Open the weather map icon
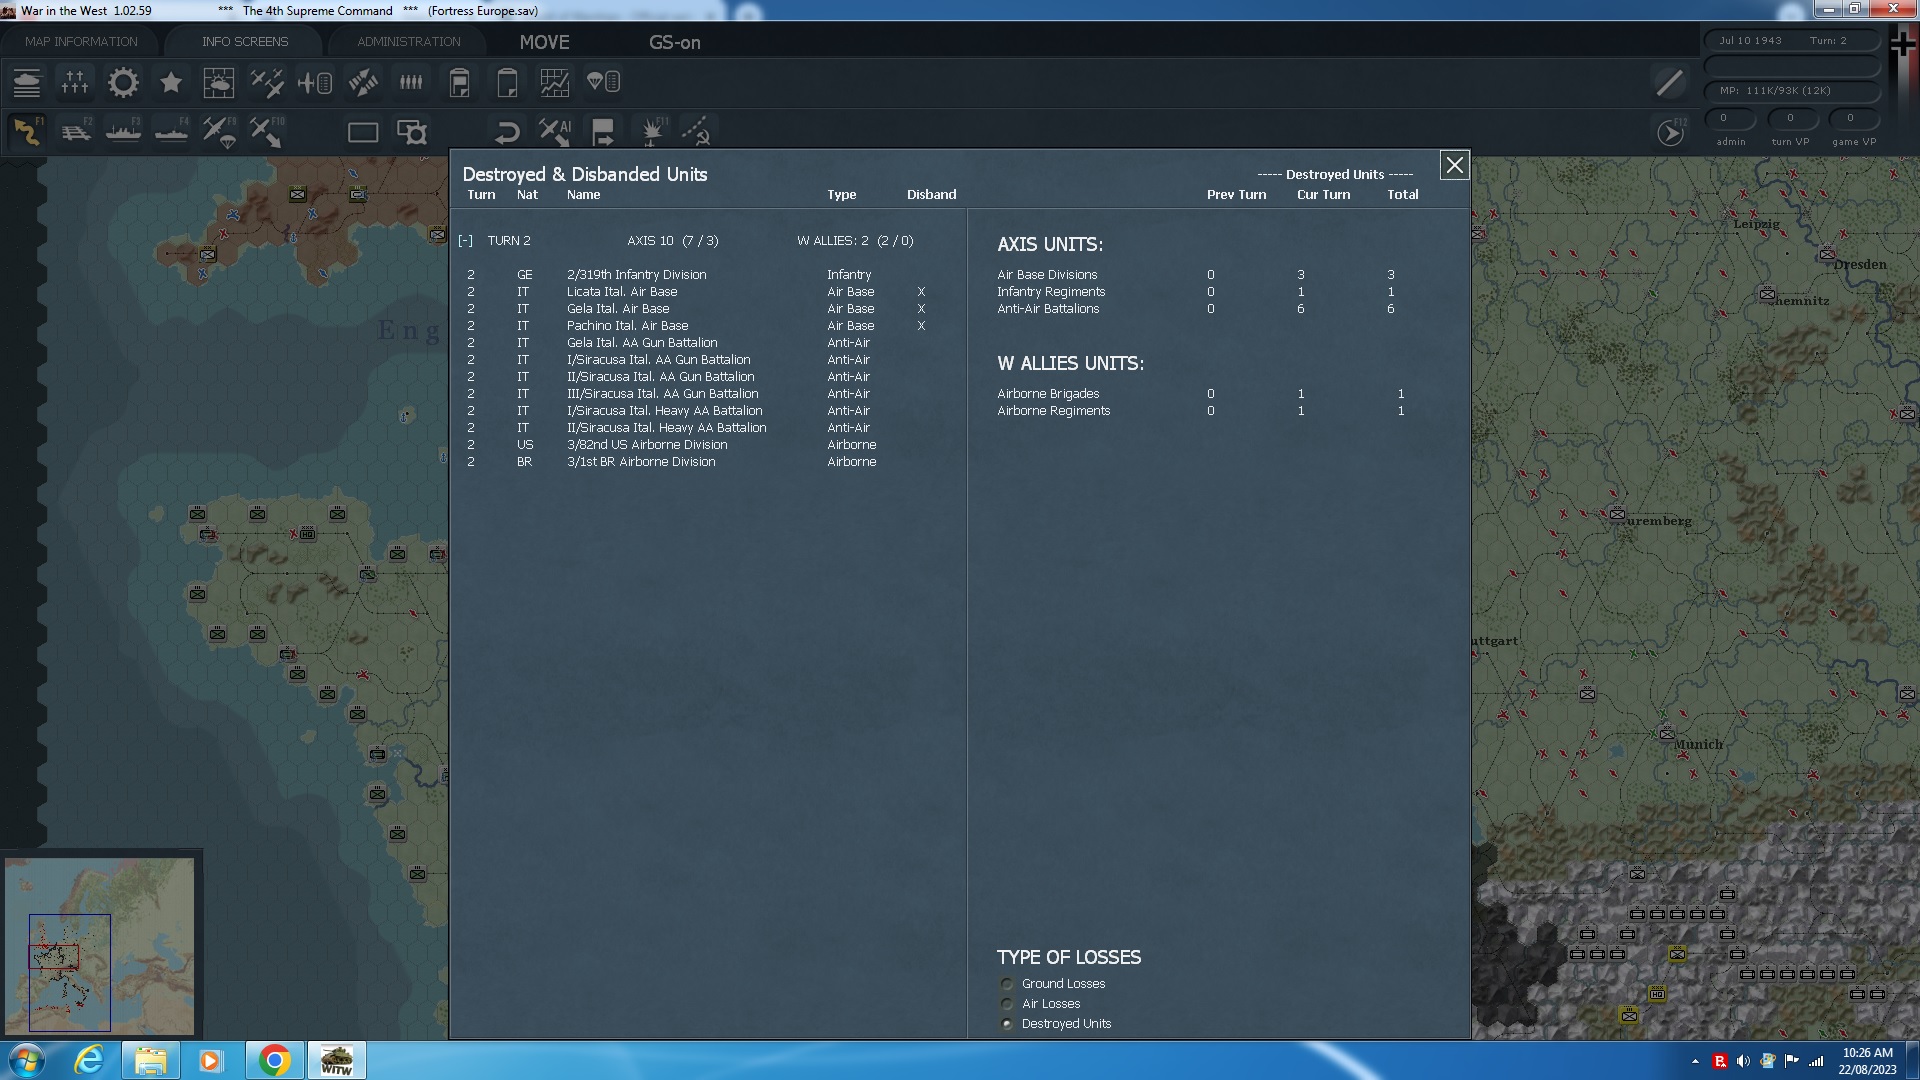1920x1080 pixels. click(218, 83)
